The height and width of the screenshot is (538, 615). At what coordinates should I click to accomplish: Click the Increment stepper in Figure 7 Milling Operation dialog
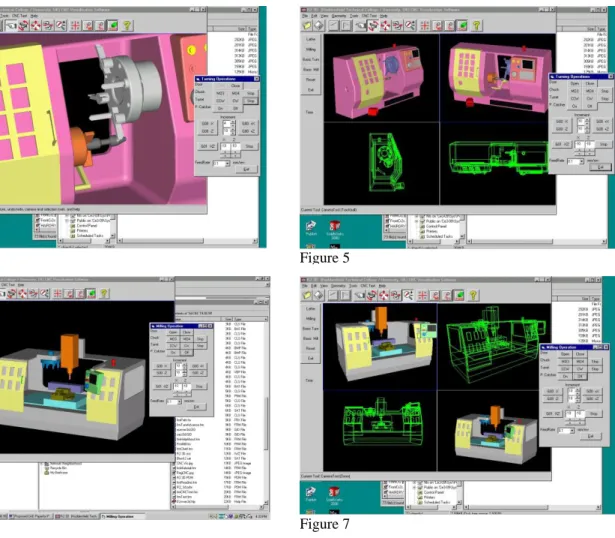click(x=577, y=391)
